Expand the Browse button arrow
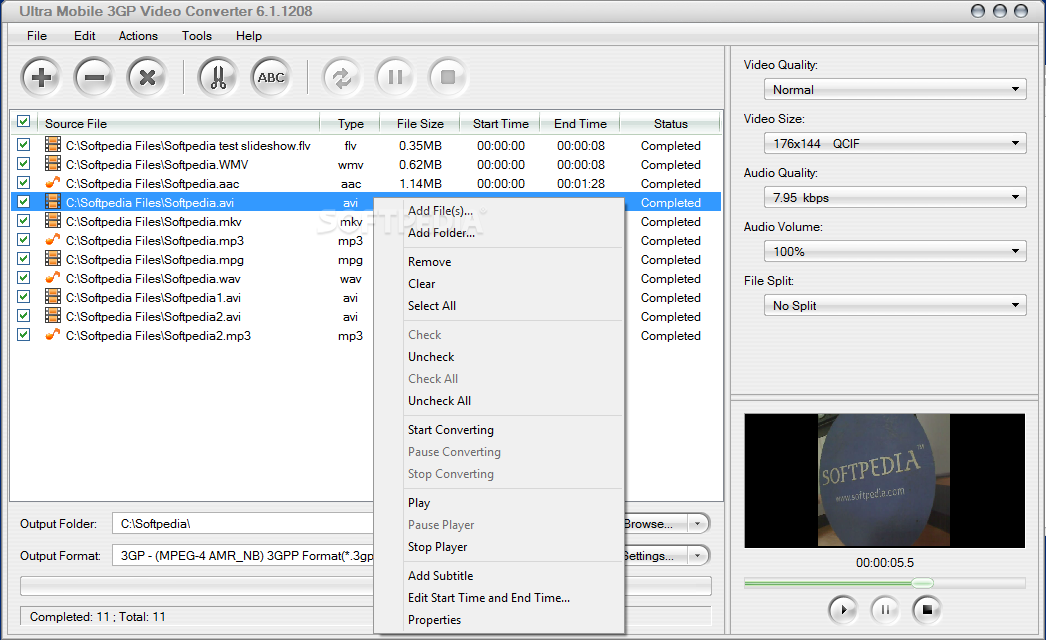 click(698, 524)
